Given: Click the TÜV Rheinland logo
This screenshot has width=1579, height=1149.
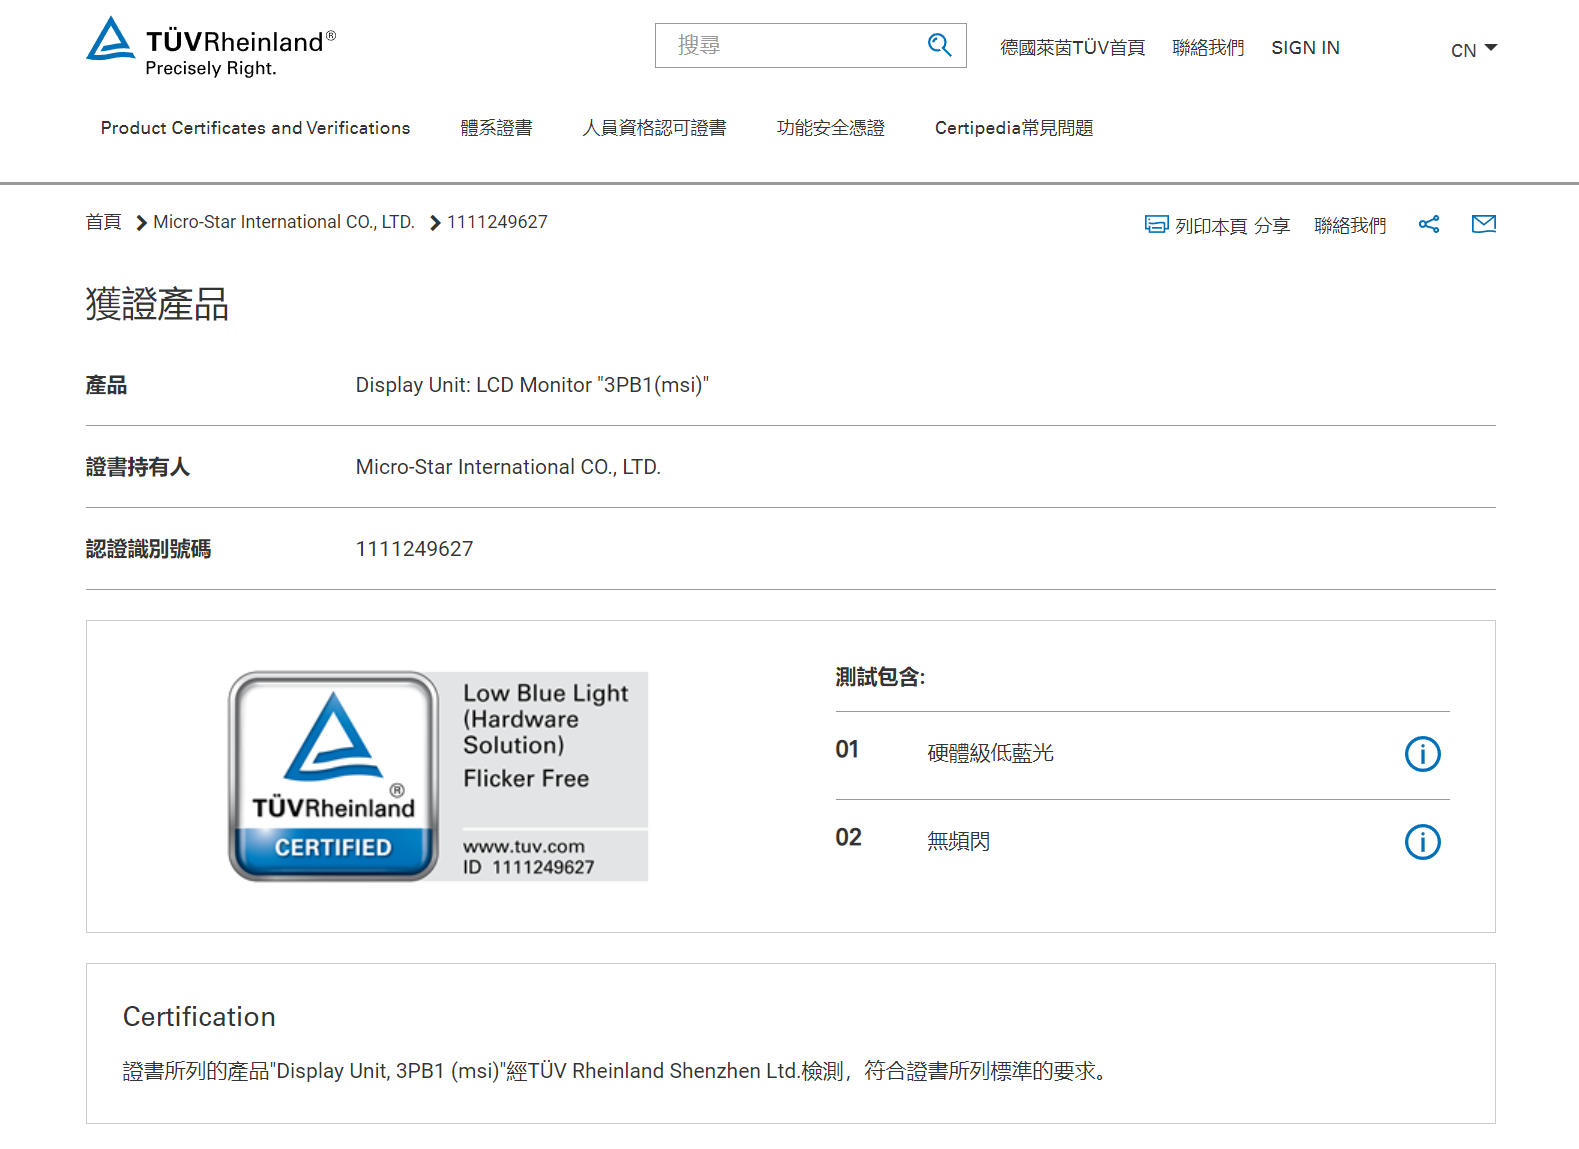Looking at the screenshot, I should (211, 47).
